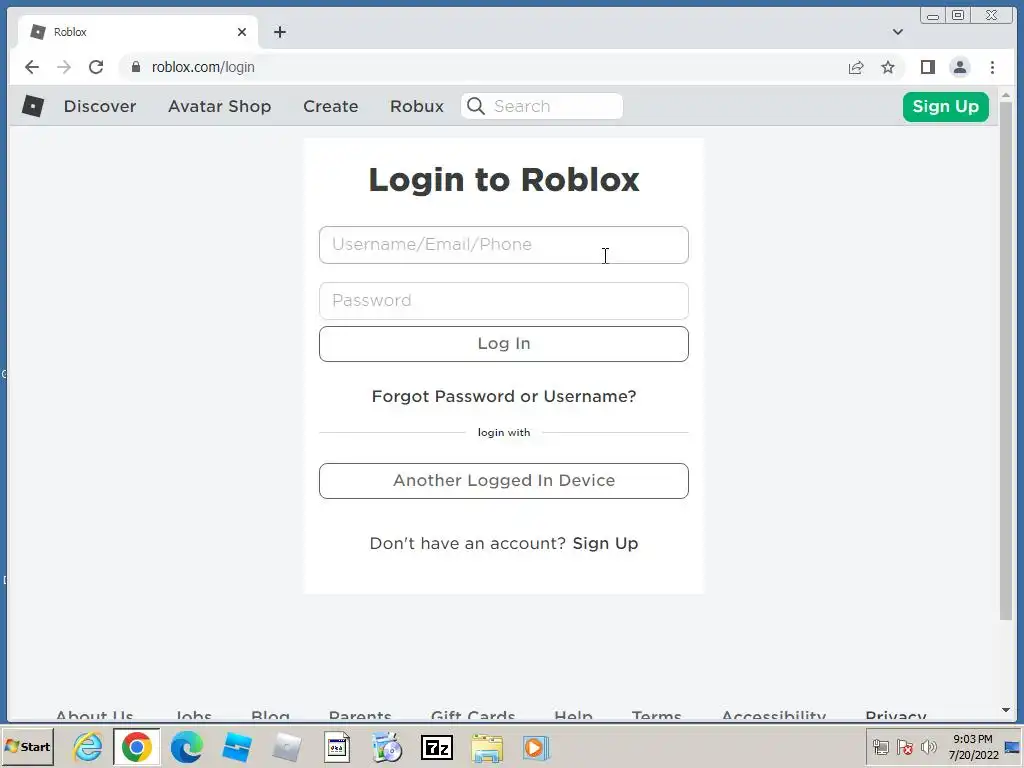This screenshot has height=768, width=1024.
Task: Open a new browser tab
Action: [x=280, y=32]
